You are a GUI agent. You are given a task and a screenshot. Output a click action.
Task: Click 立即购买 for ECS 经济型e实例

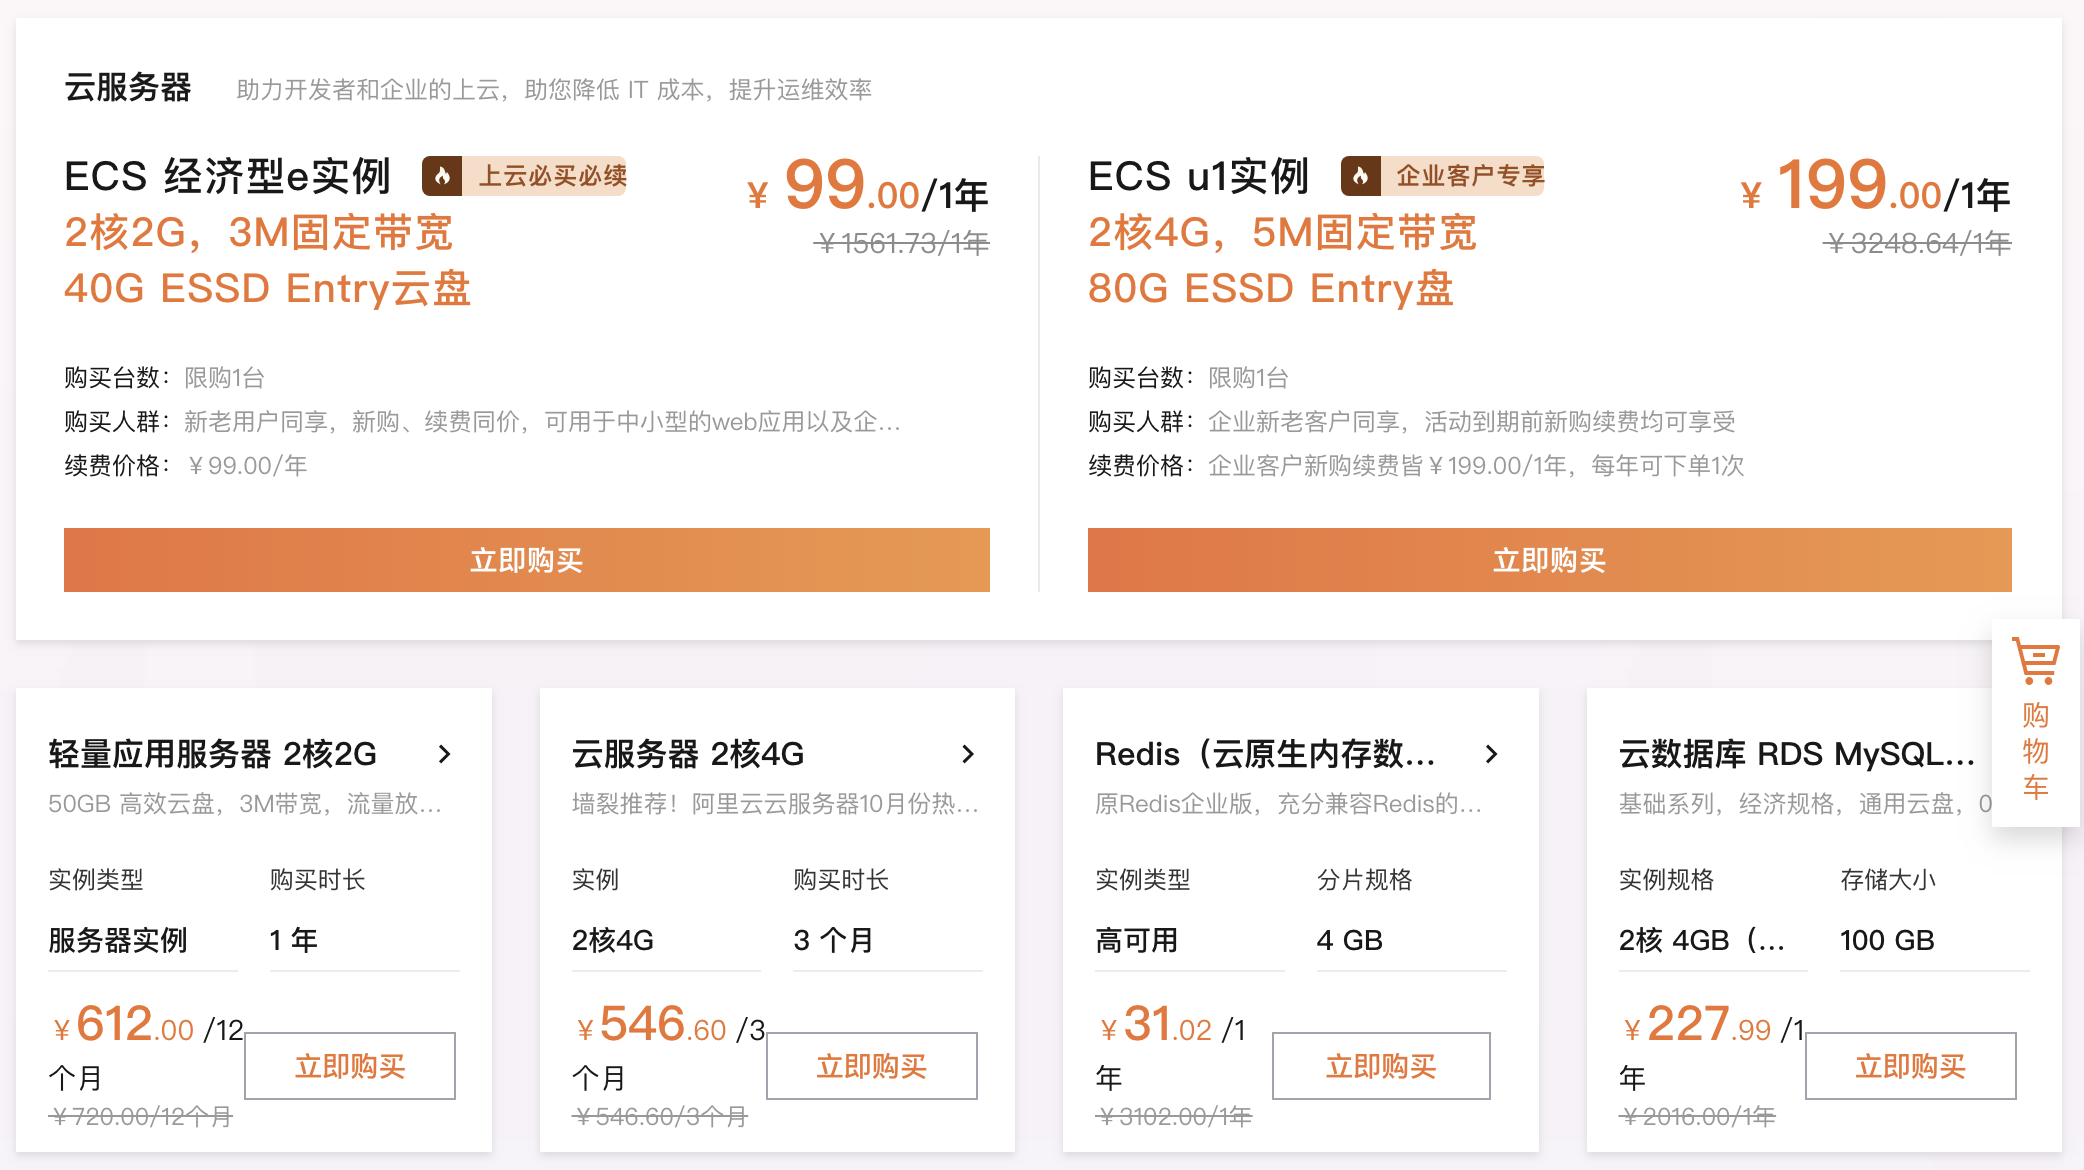(526, 560)
